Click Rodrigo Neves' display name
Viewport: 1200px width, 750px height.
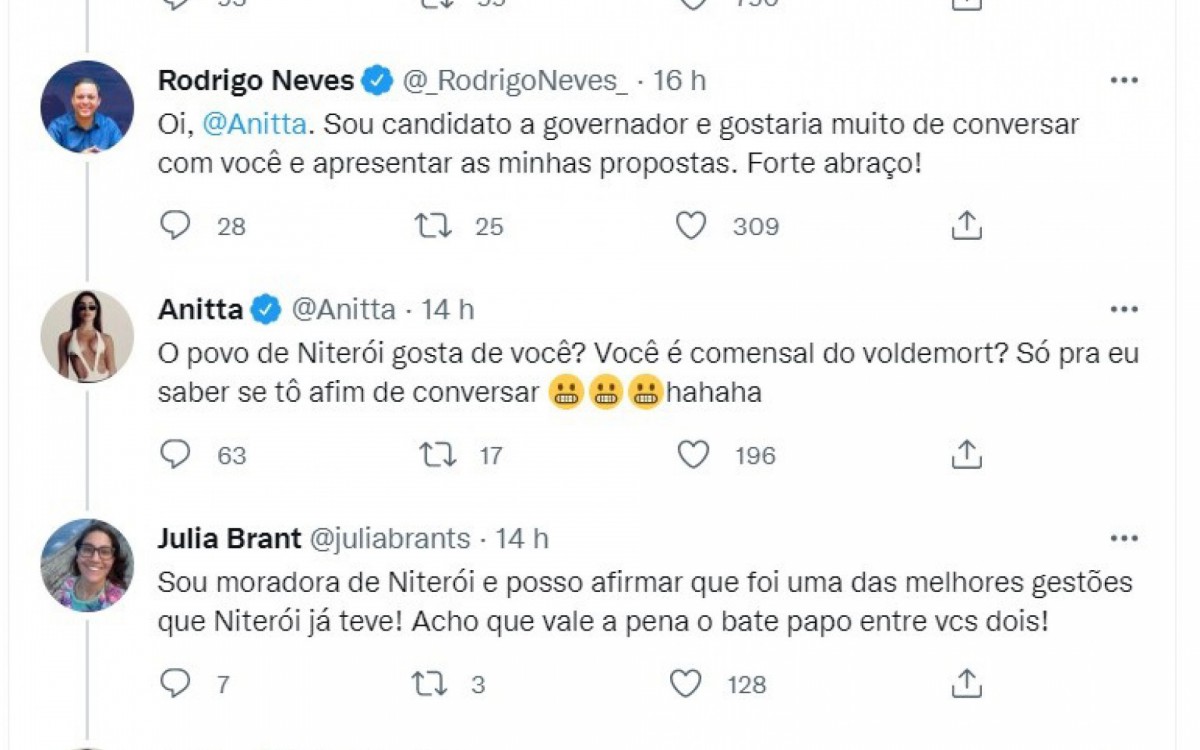[250, 79]
